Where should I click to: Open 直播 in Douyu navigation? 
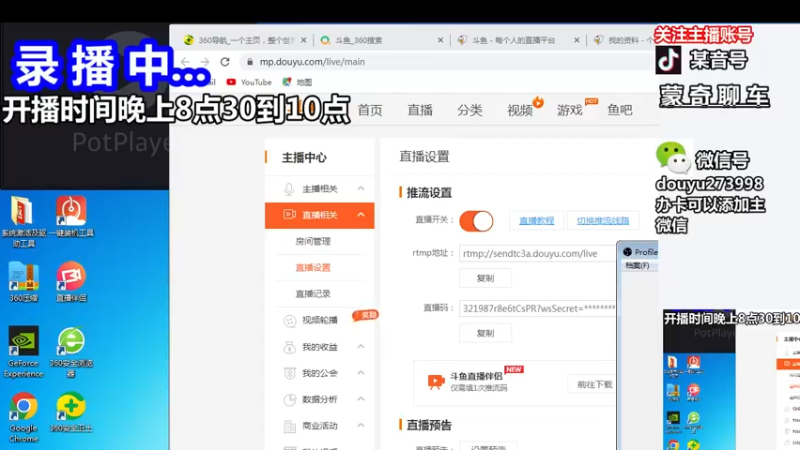coord(420,110)
